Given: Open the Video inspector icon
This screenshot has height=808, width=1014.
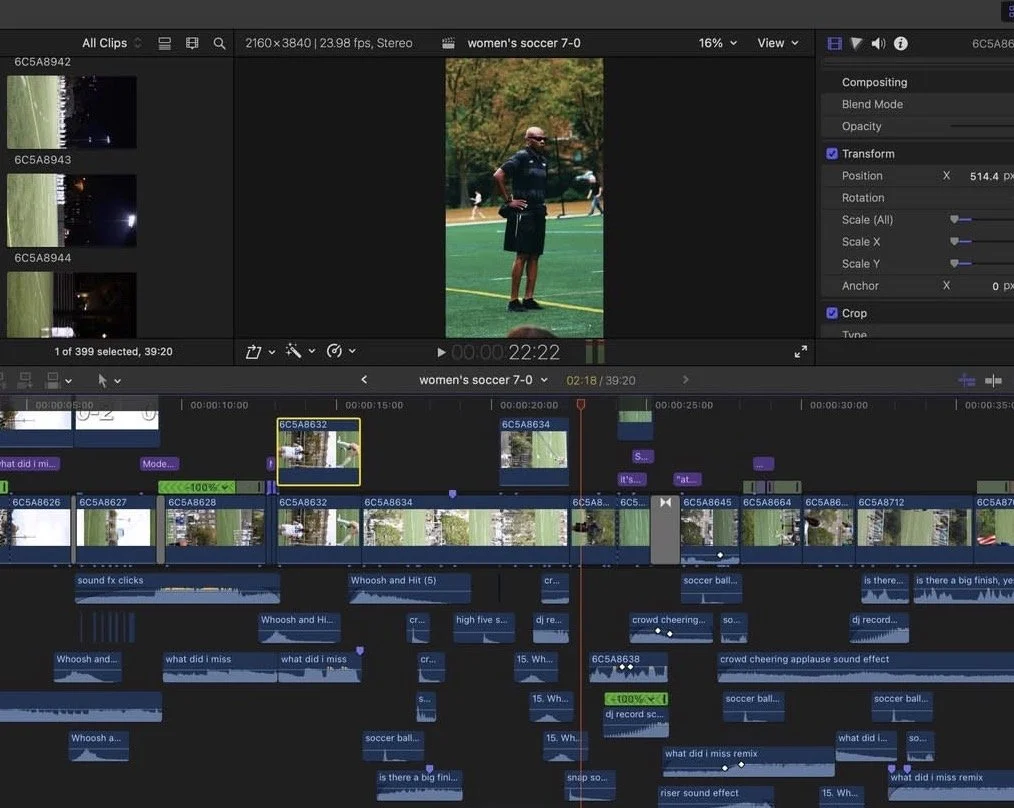Looking at the screenshot, I should 834,43.
